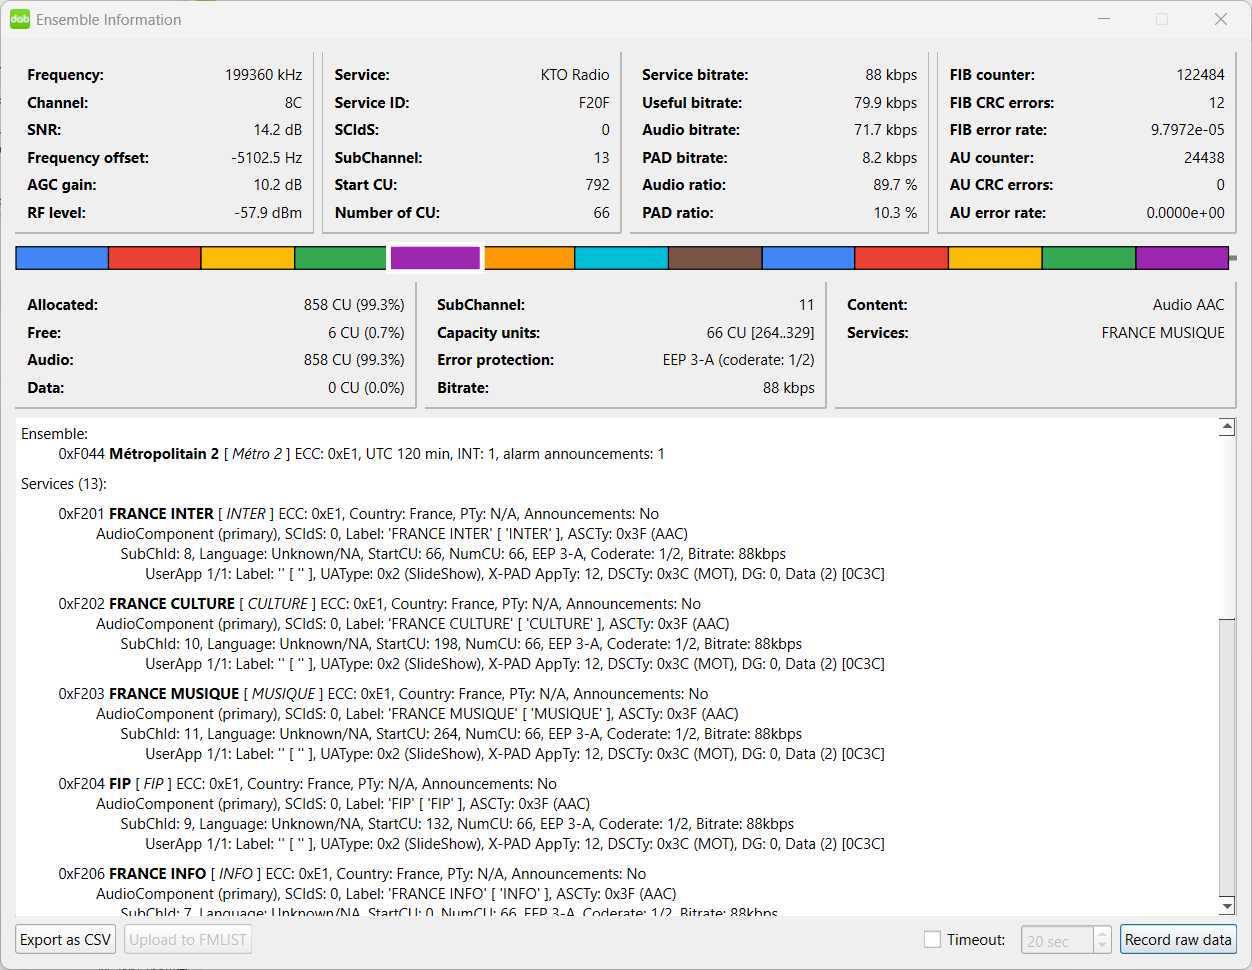
Task: Click the AU error rate value 0.0000e+00
Action: click(1186, 213)
